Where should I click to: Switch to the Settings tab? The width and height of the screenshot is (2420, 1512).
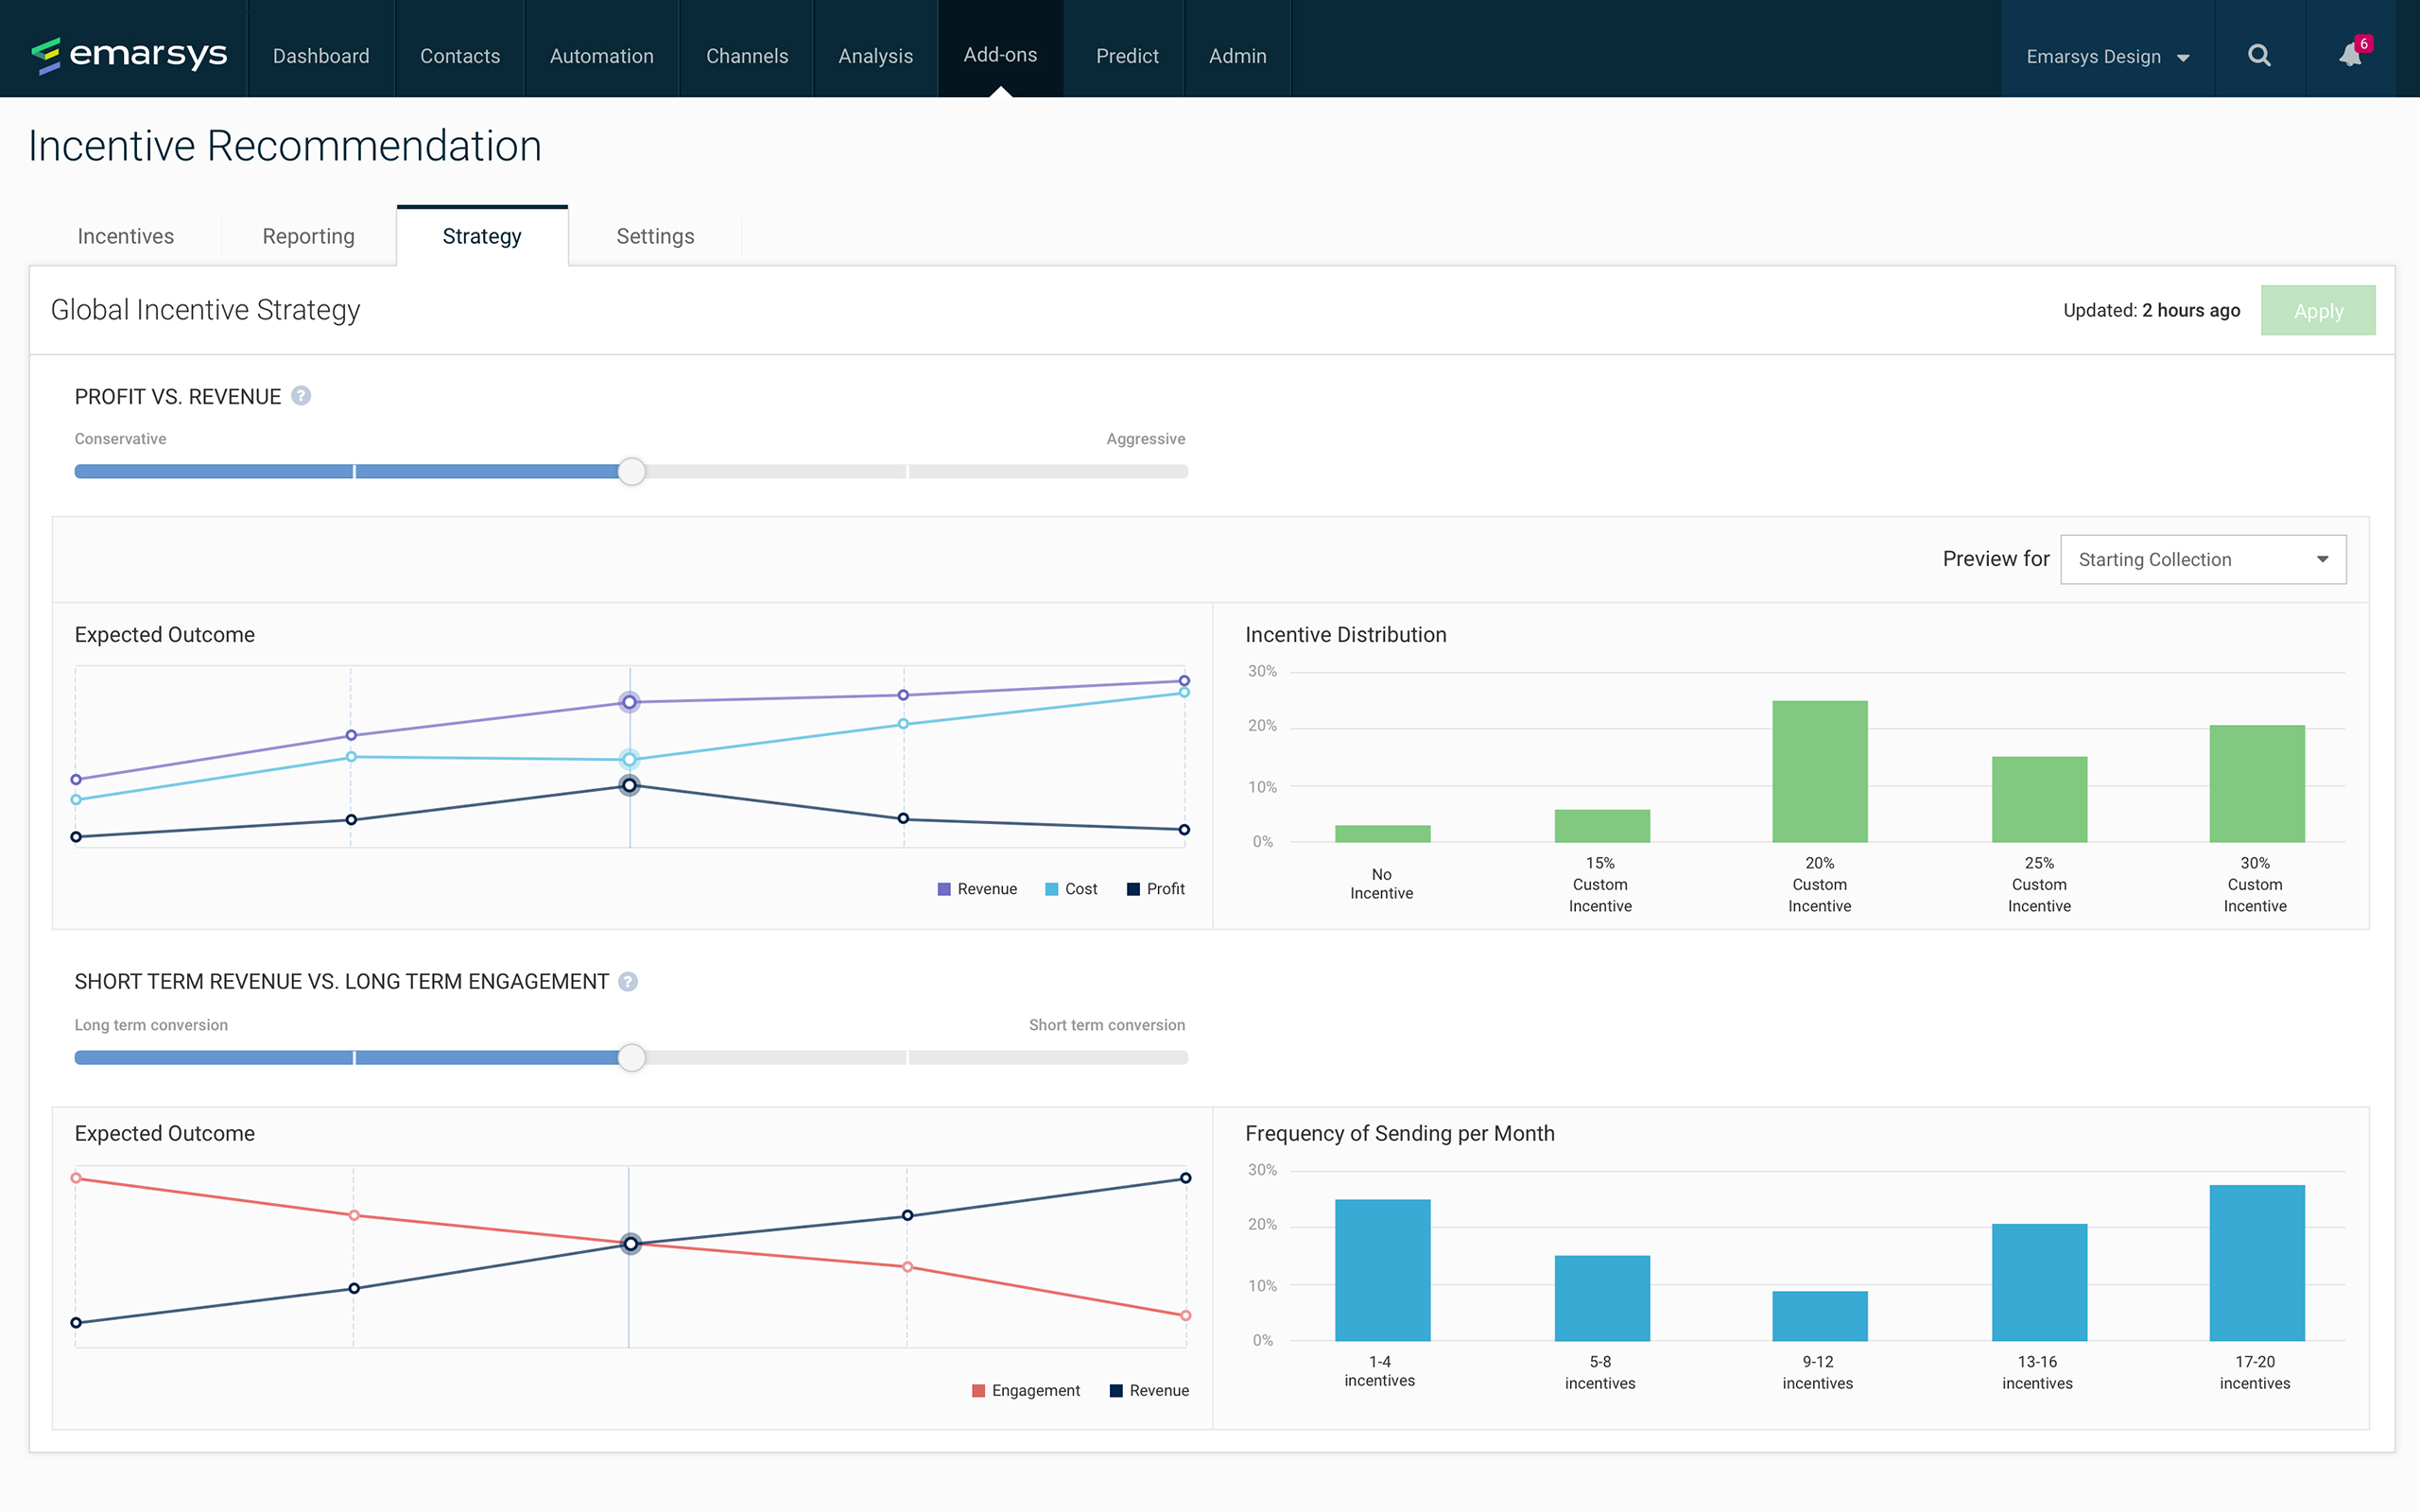pos(655,236)
